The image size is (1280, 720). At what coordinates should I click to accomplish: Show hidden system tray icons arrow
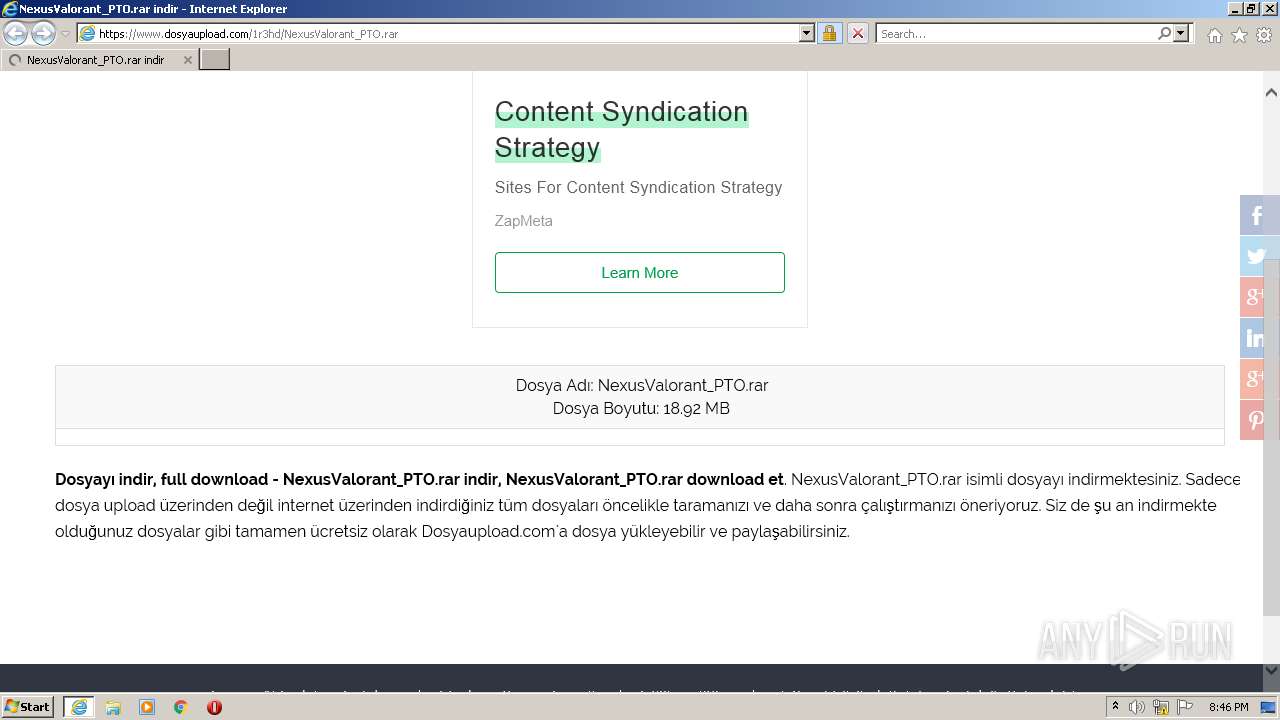(x=1115, y=707)
